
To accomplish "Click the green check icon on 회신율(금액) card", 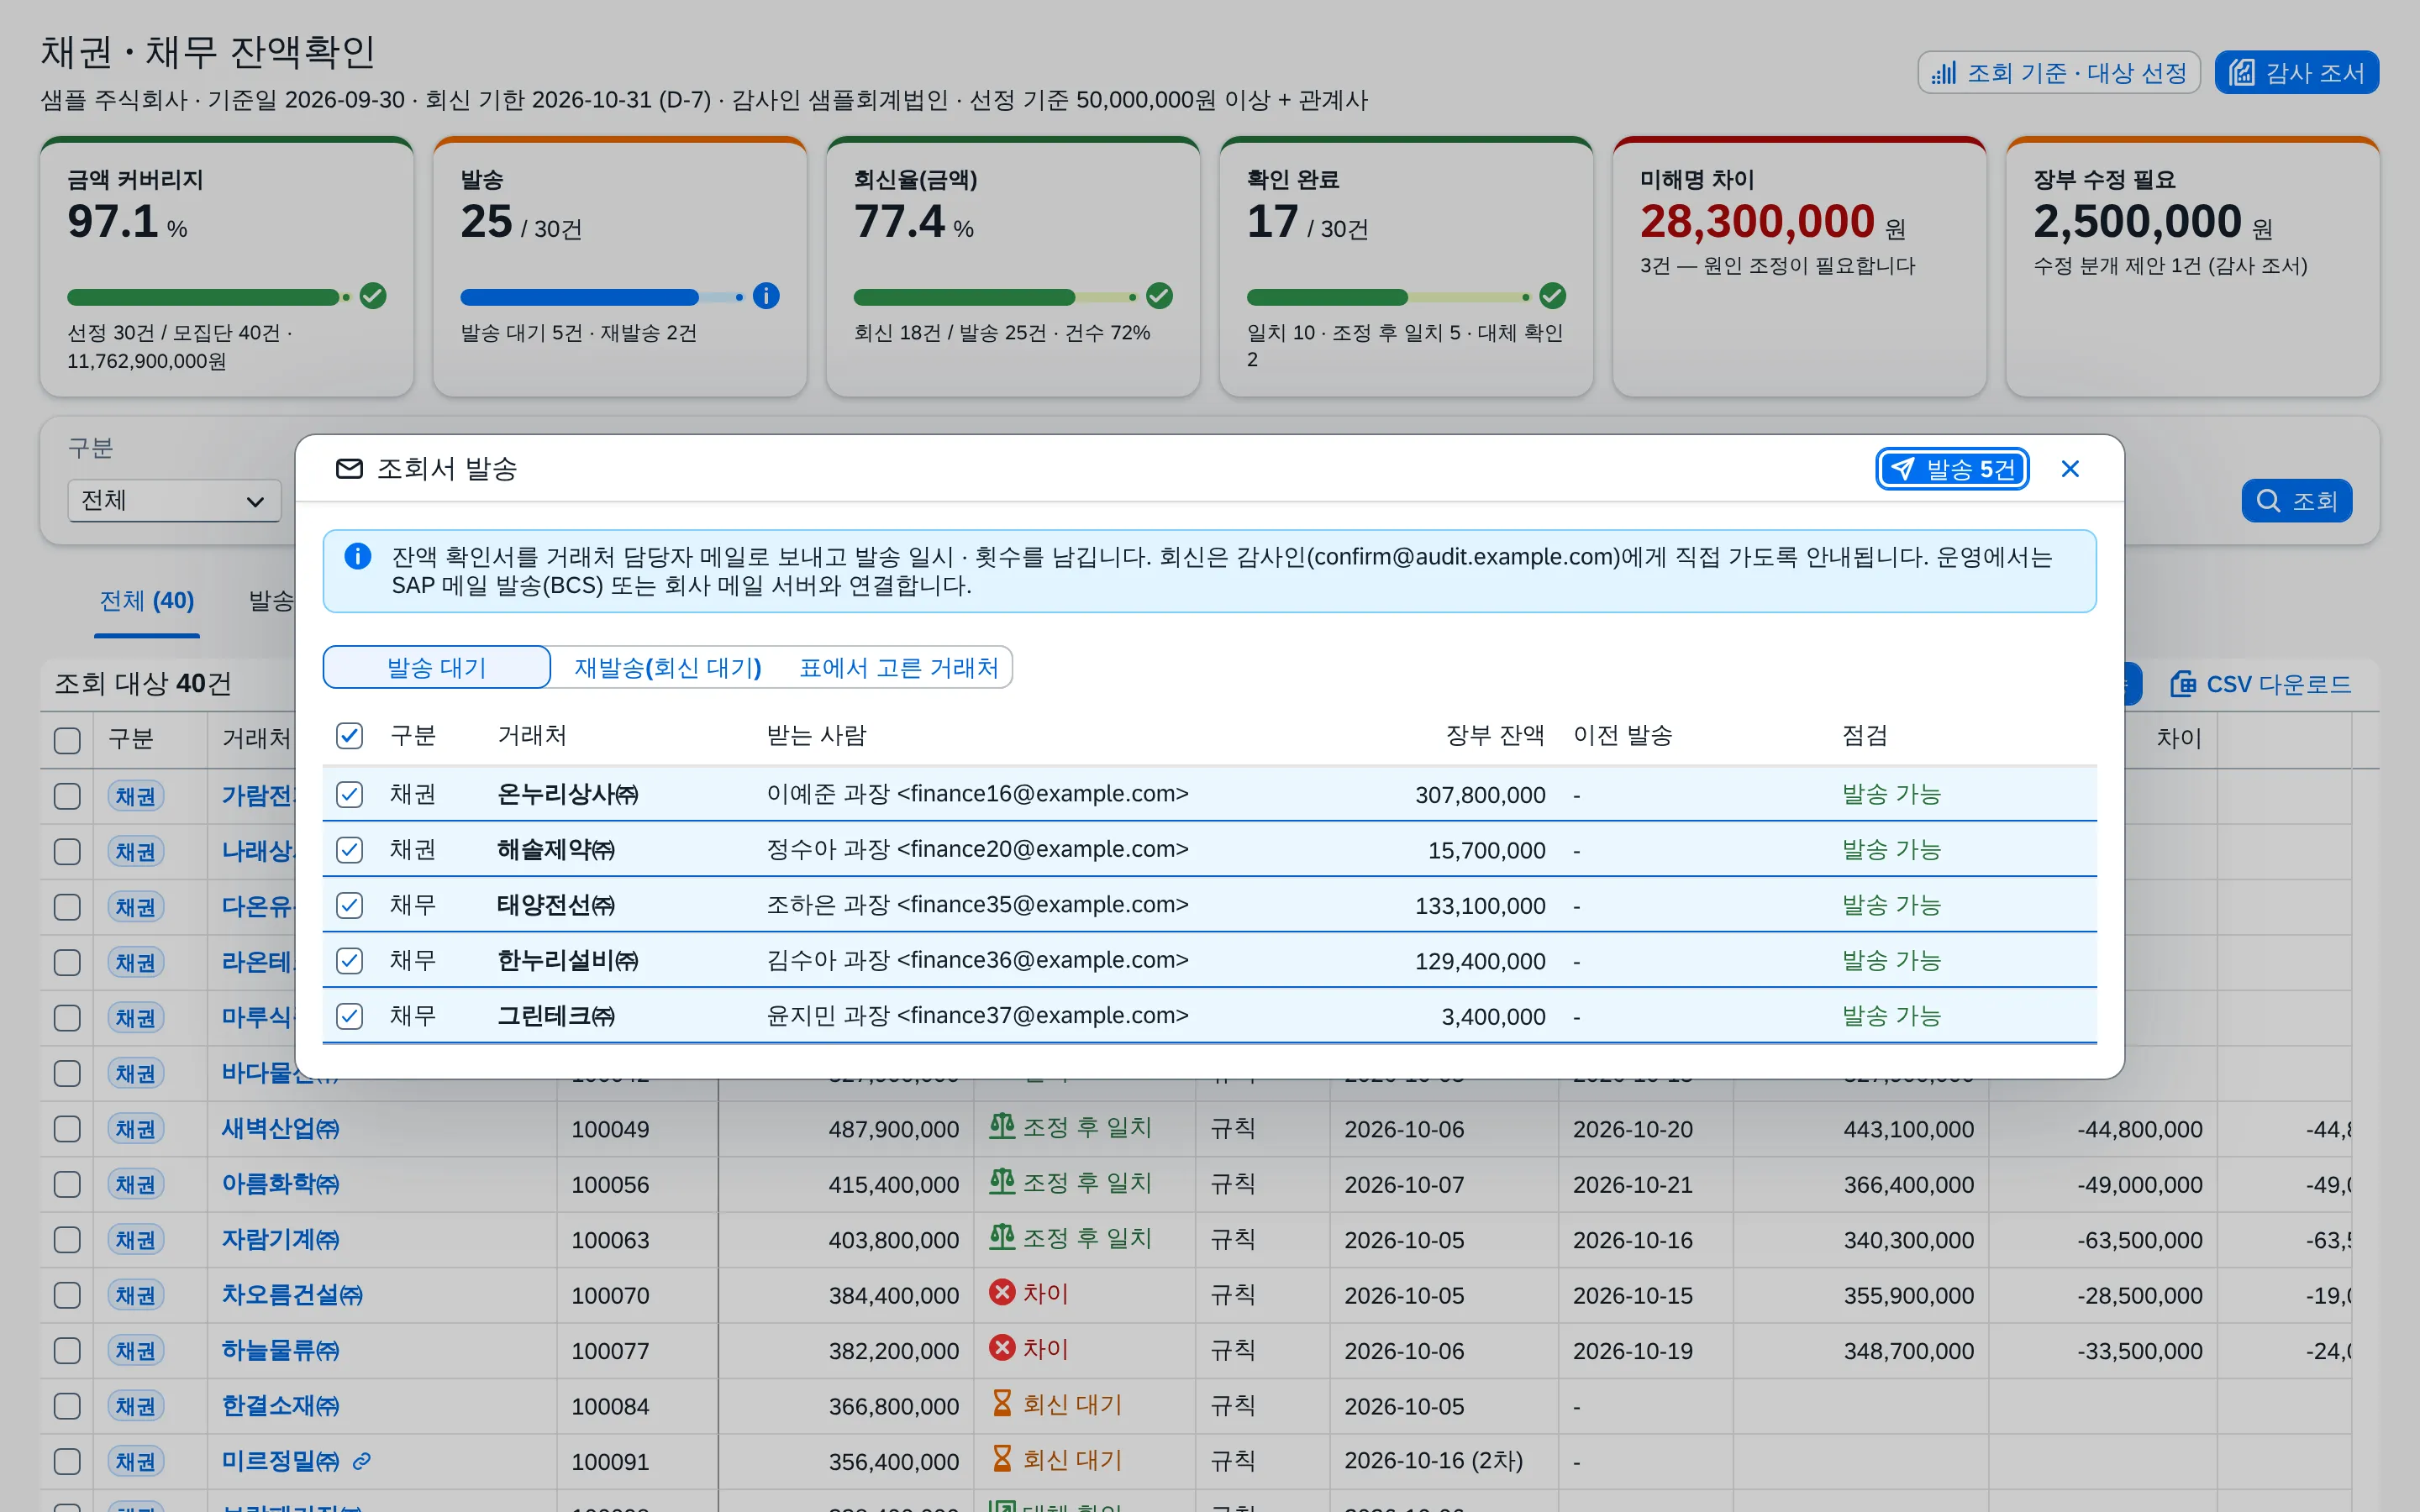I will (x=1159, y=296).
